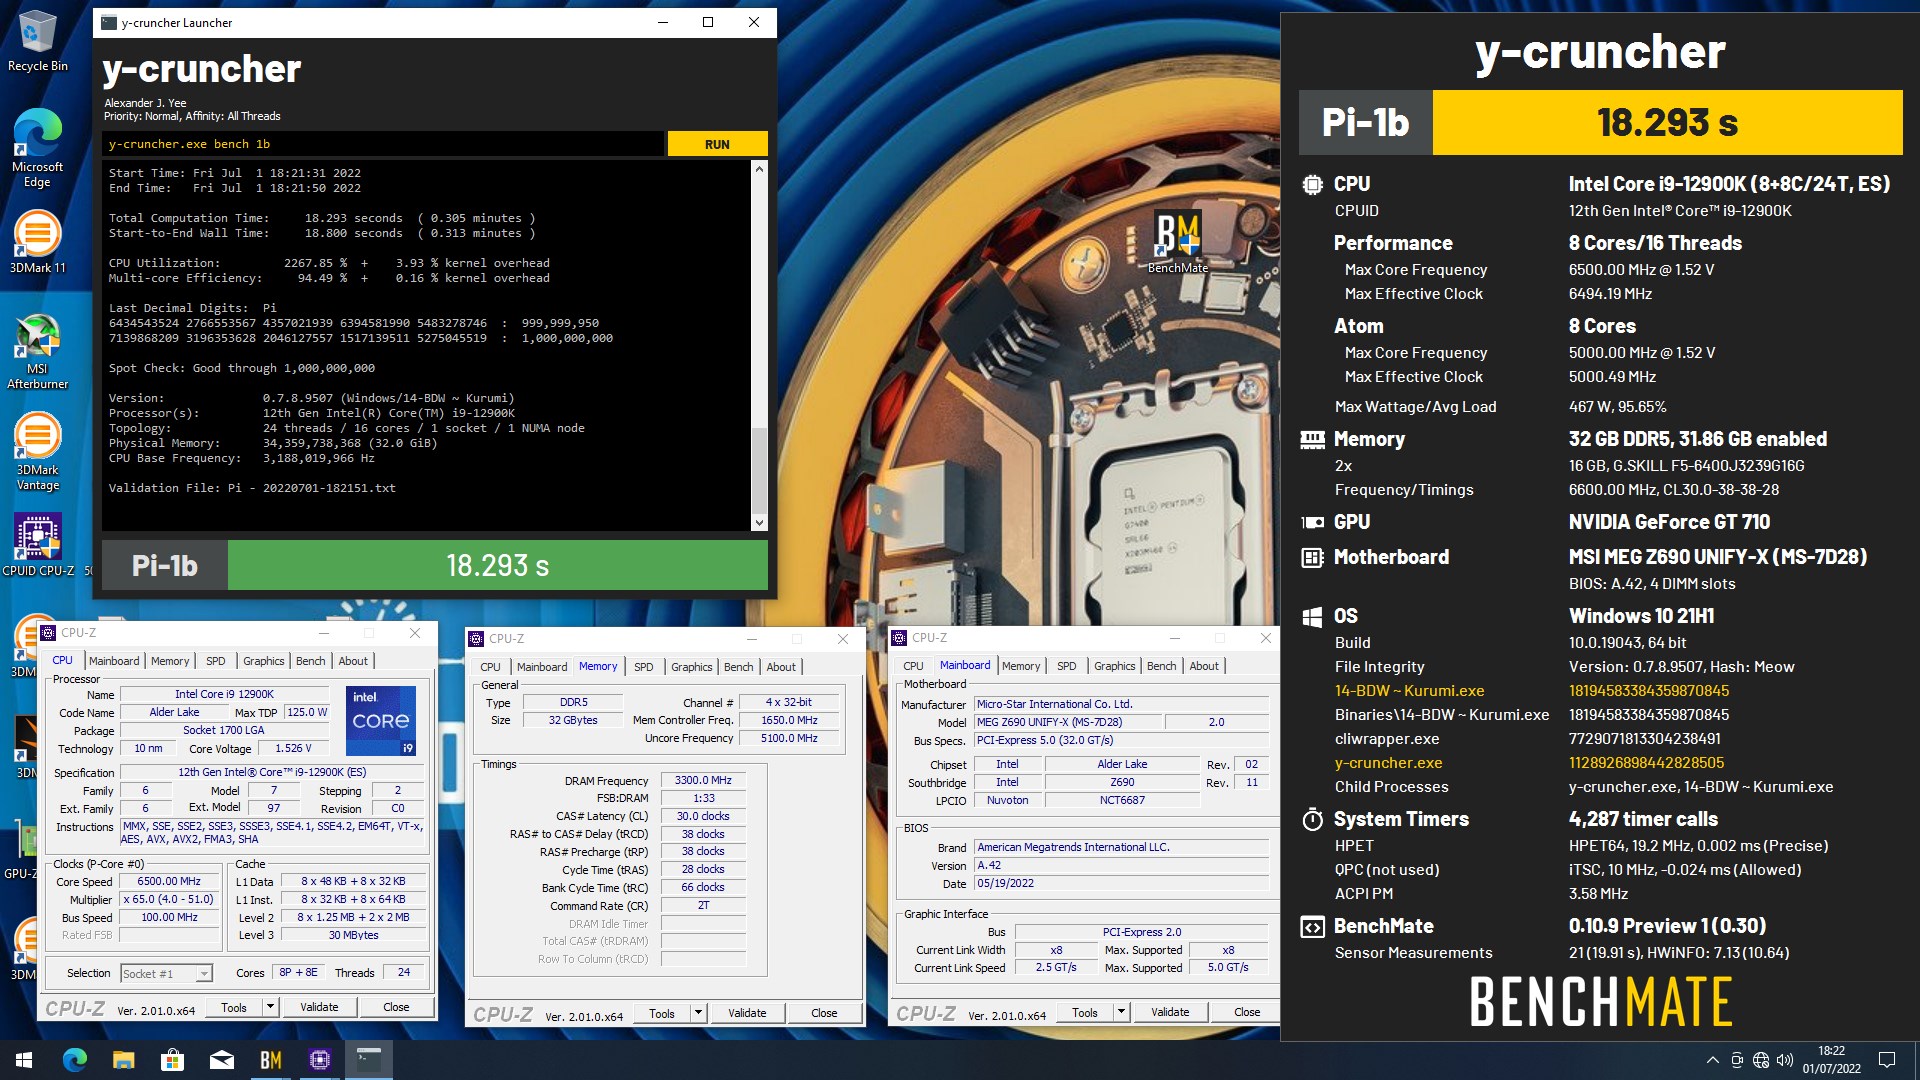
Task: Open the MSI Afterburner desktop shortcut
Action: coord(37,351)
